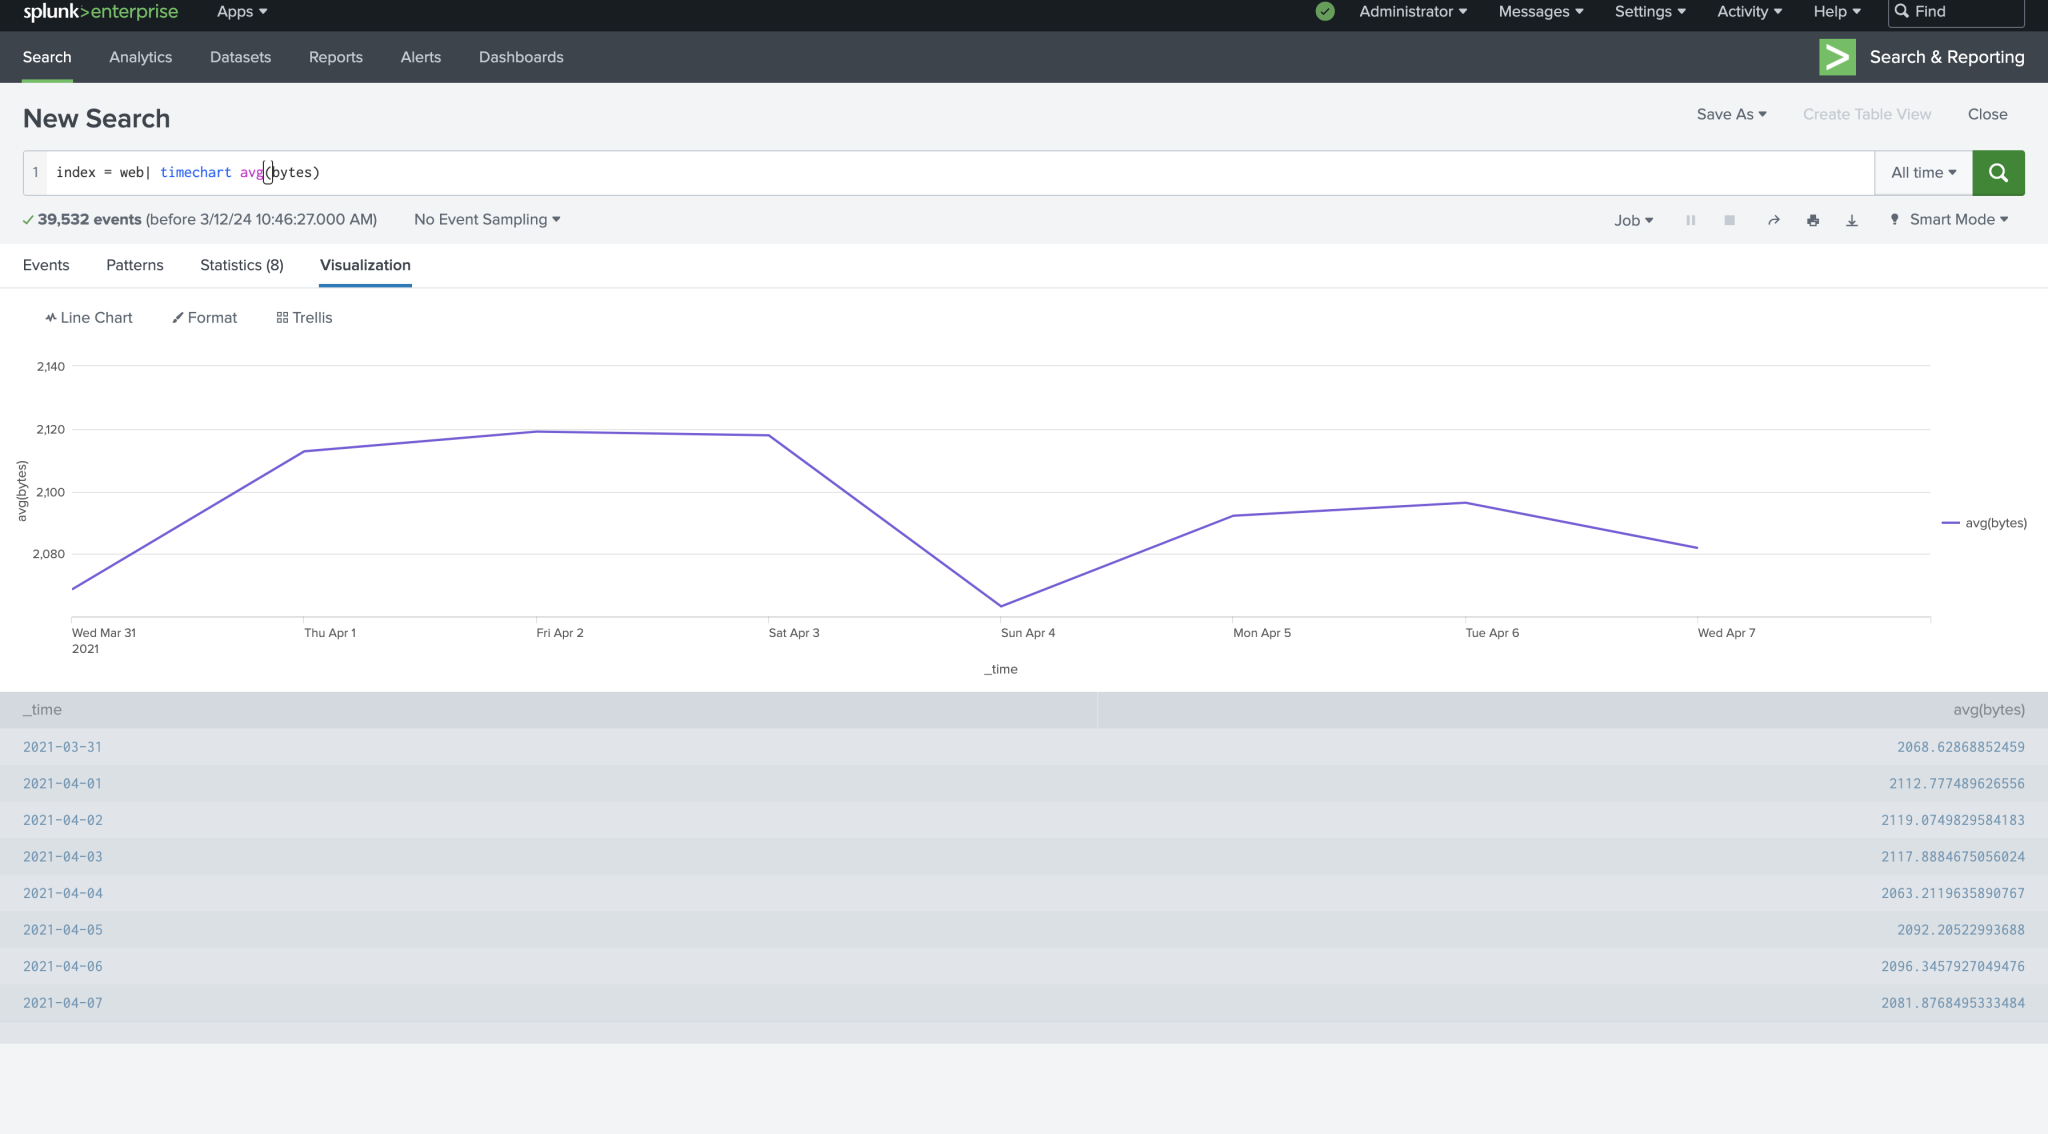This screenshot has height=1134, width=2048.
Task: Toggle the green health status indicator
Action: pos(1324,11)
